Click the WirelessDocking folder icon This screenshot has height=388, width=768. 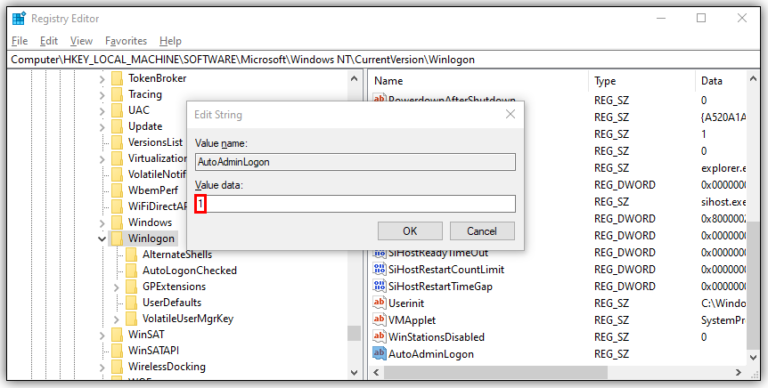coord(117,367)
